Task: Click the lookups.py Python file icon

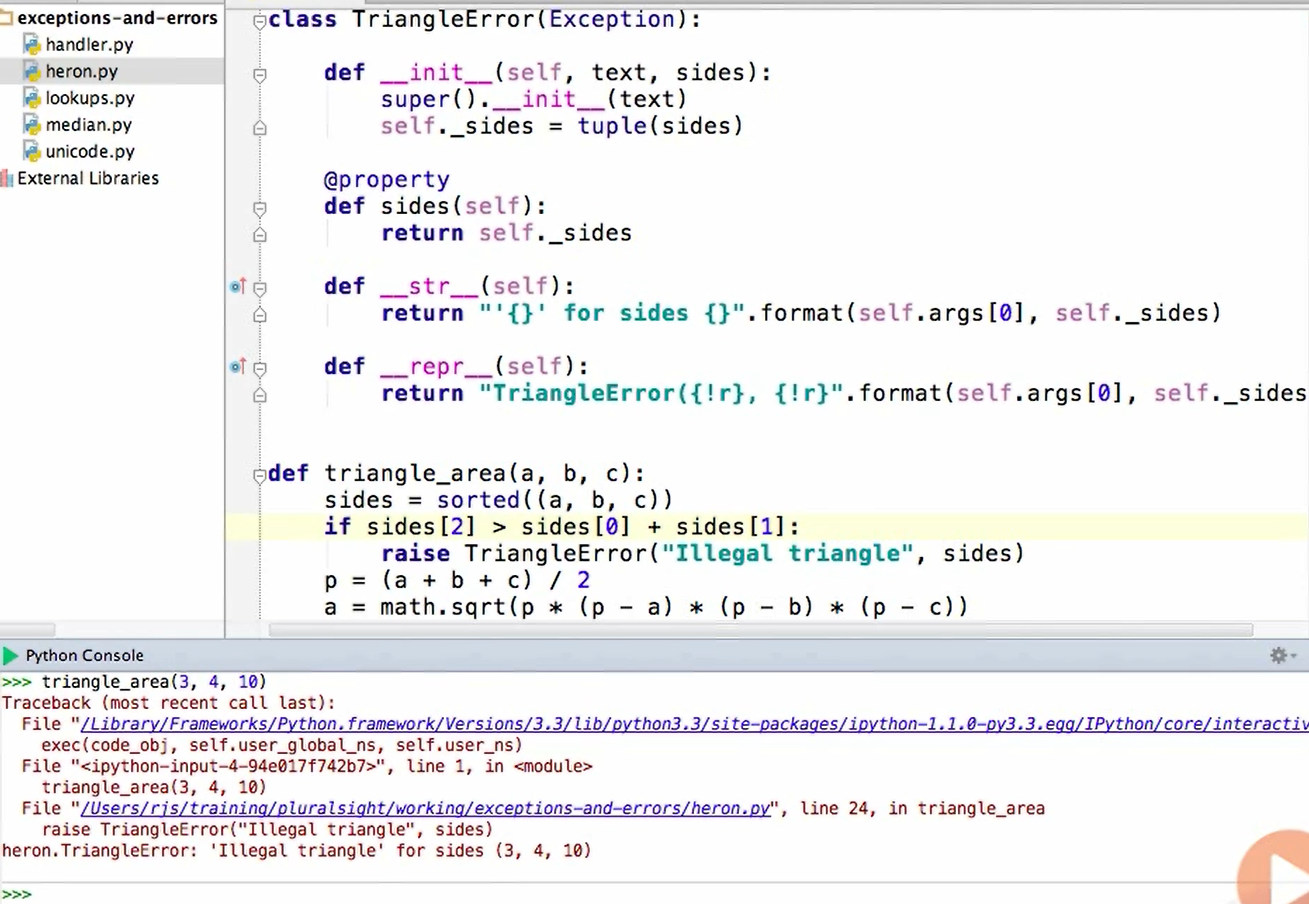Action: tap(32, 98)
